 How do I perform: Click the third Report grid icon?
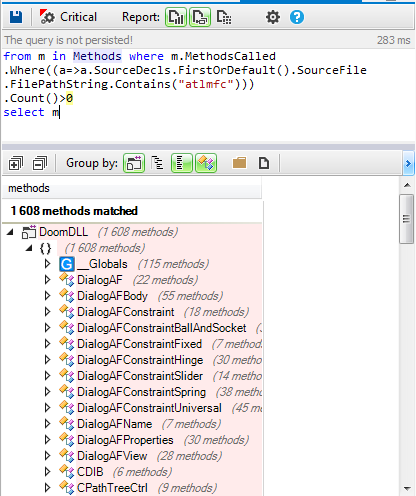pyautogui.click(x=224, y=17)
